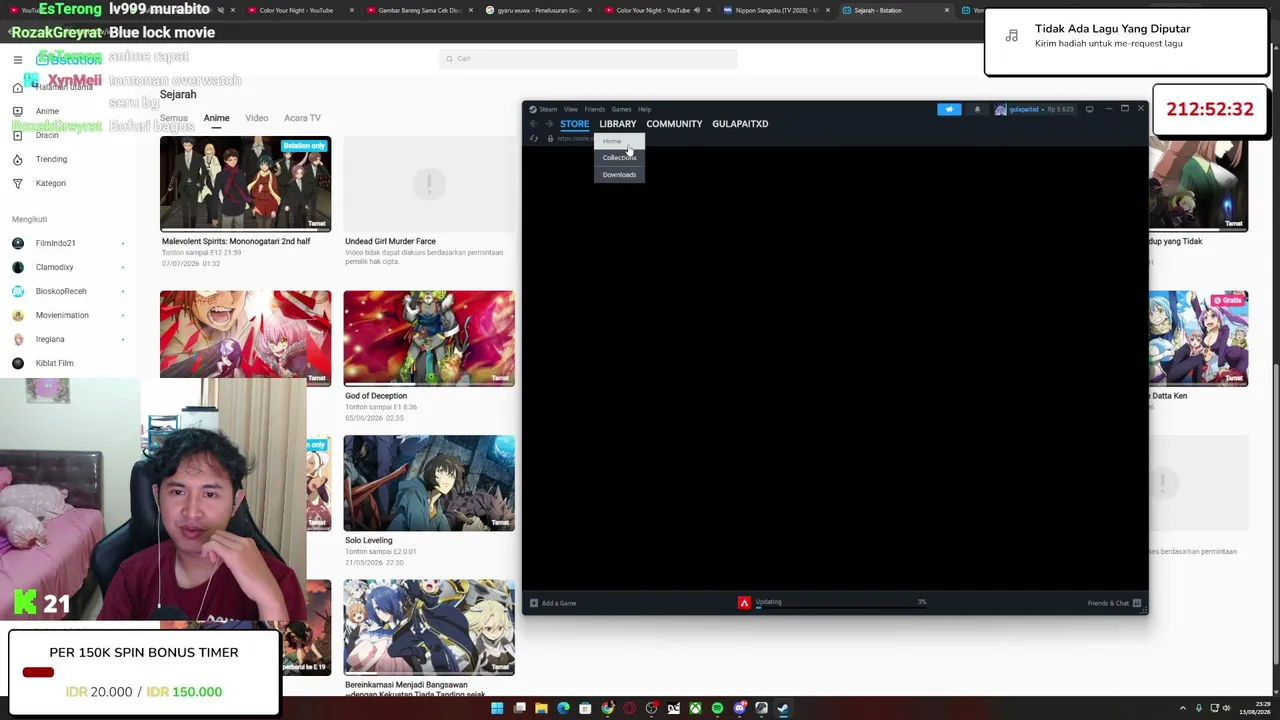Viewport: 1280px width, 720px height.
Task: Reload the Steam store page
Action: tap(534, 138)
